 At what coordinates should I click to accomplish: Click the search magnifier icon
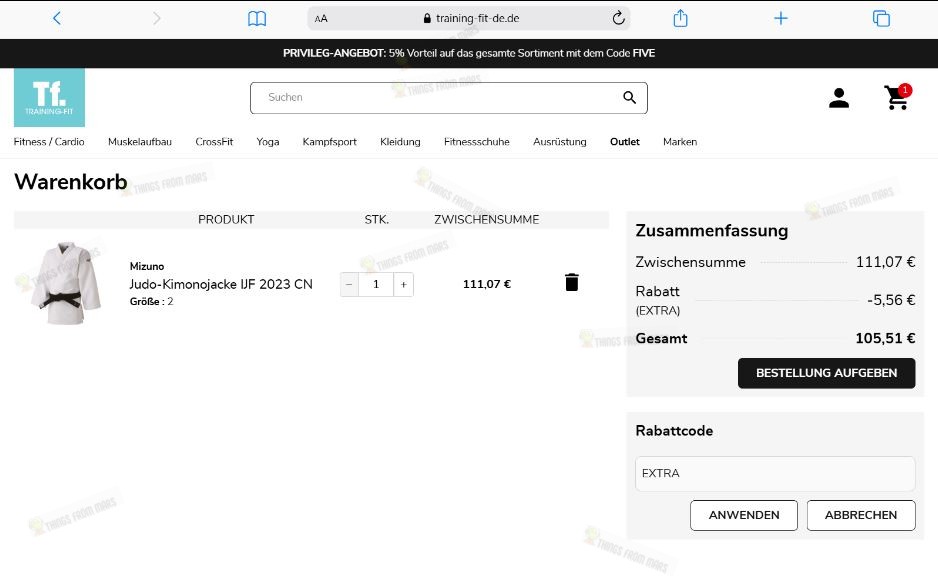[x=629, y=98]
